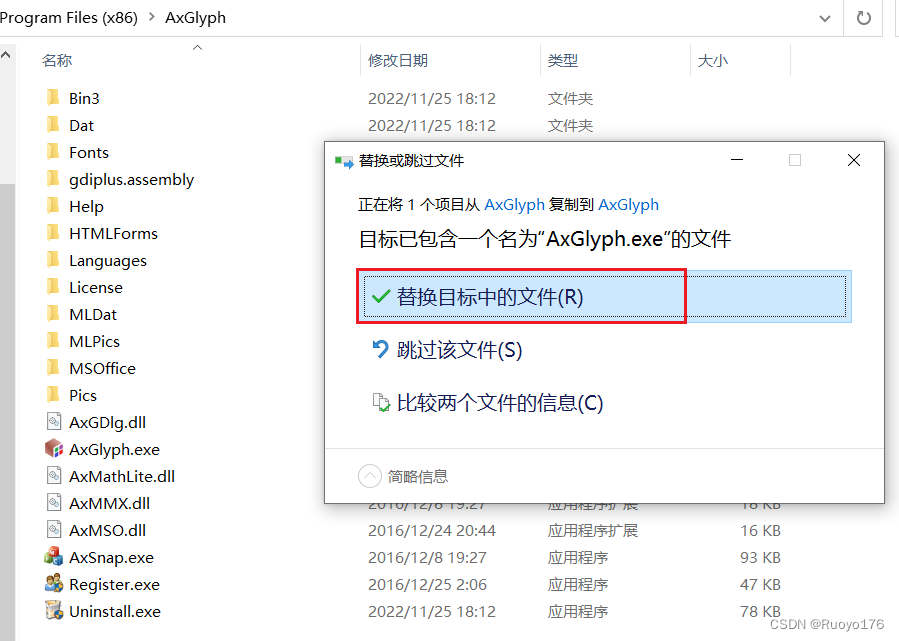899x641 pixels.
Task: Select the AxGlyph.exe file name
Action: (x=115, y=450)
